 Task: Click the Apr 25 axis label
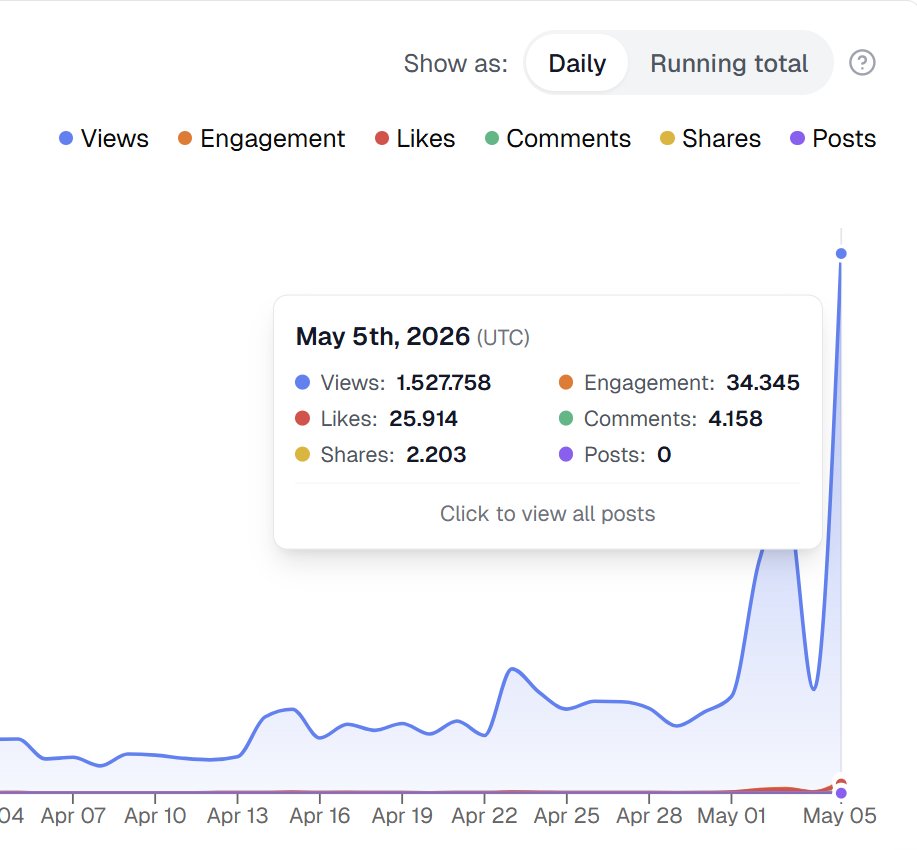pos(567,815)
